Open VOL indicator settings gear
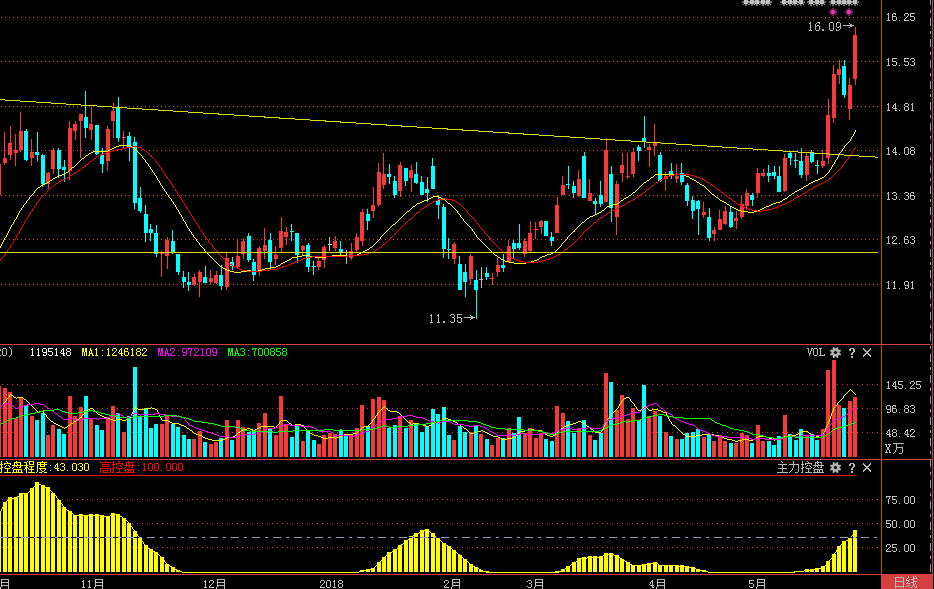This screenshot has height=589, width=934. [835, 353]
